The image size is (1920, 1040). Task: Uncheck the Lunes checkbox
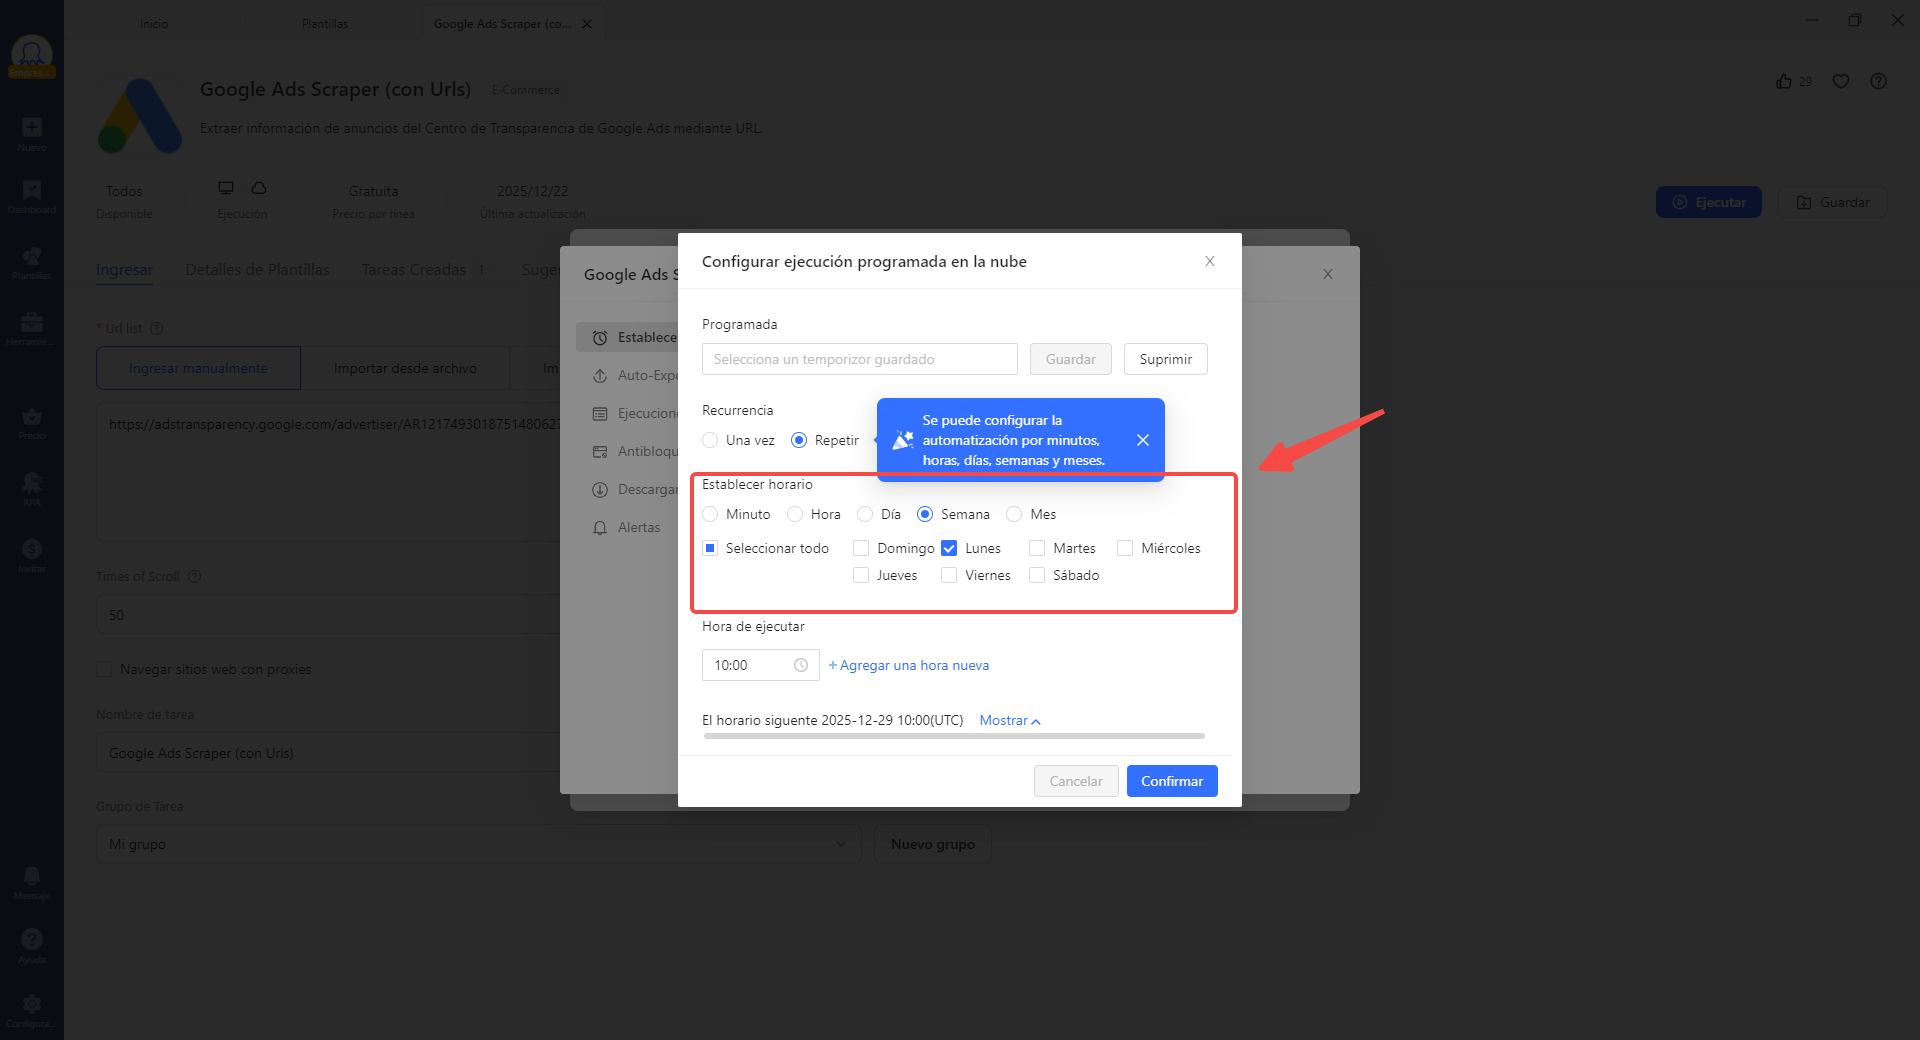click(949, 548)
